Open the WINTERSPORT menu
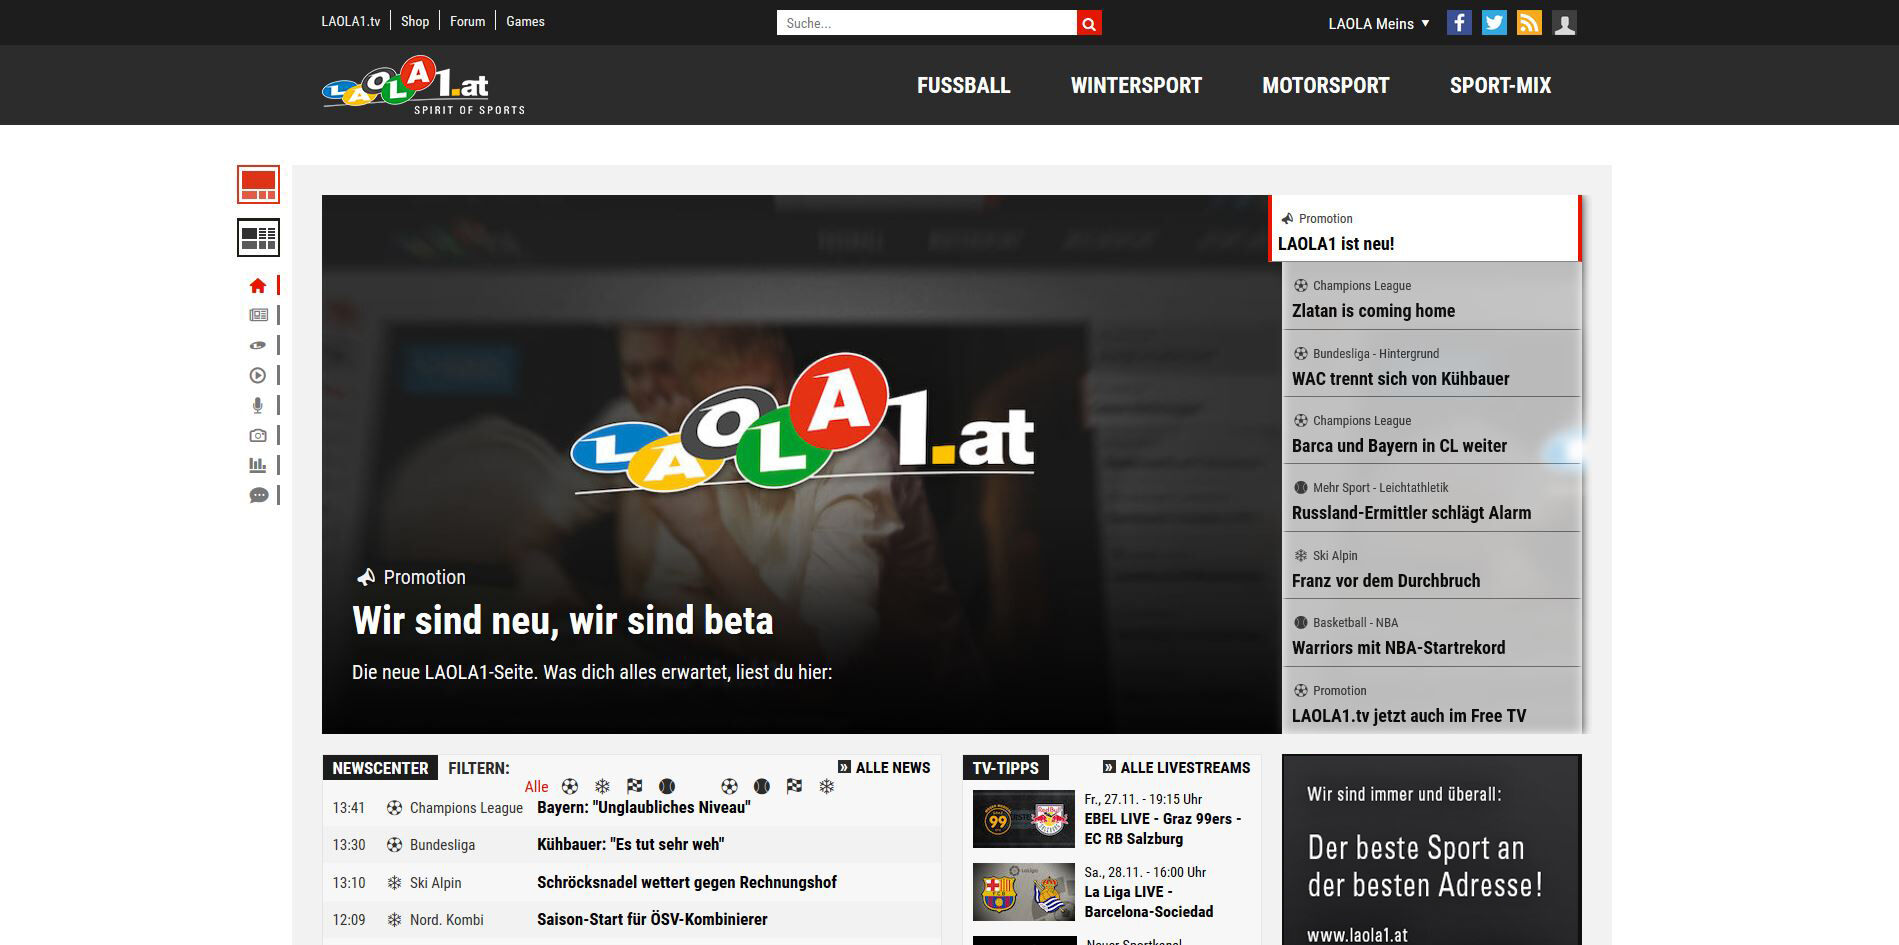This screenshot has width=1899, height=945. [x=1136, y=86]
